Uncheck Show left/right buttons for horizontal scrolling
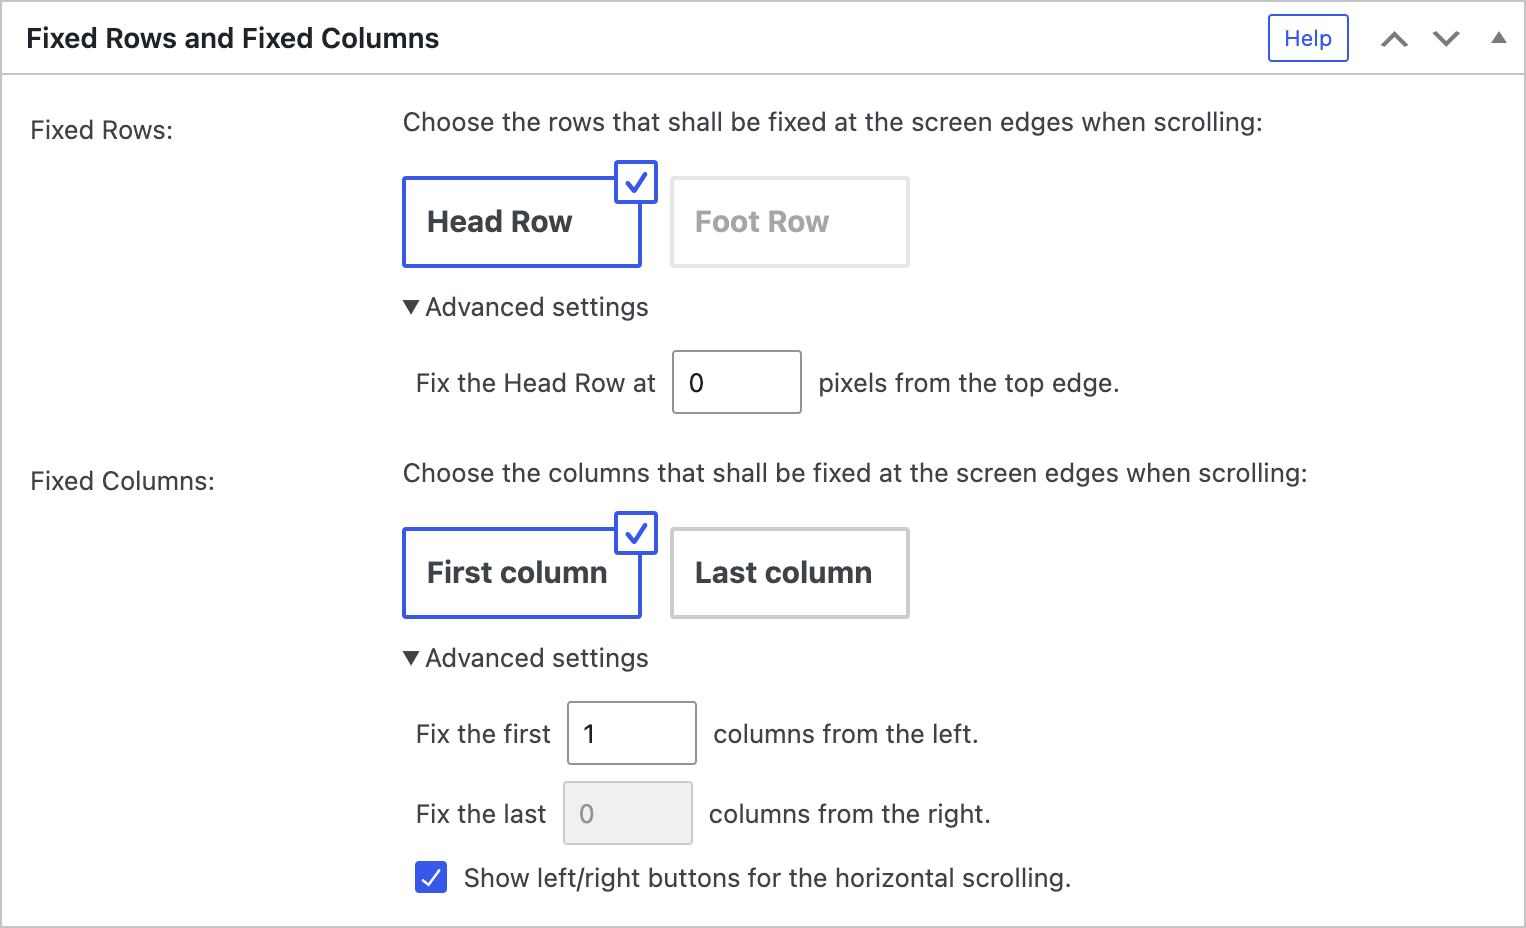Viewport: 1526px width, 928px height. pyautogui.click(x=430, y=878)
